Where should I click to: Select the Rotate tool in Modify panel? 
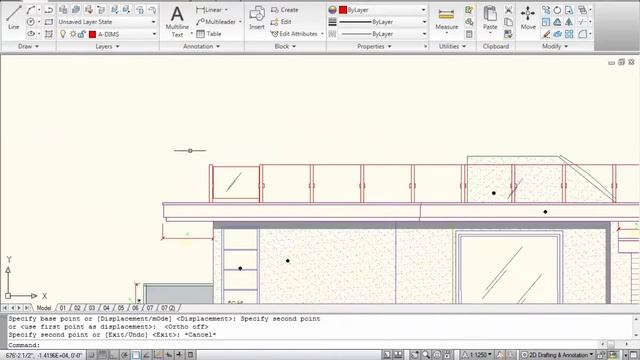(x=557, y=10)
